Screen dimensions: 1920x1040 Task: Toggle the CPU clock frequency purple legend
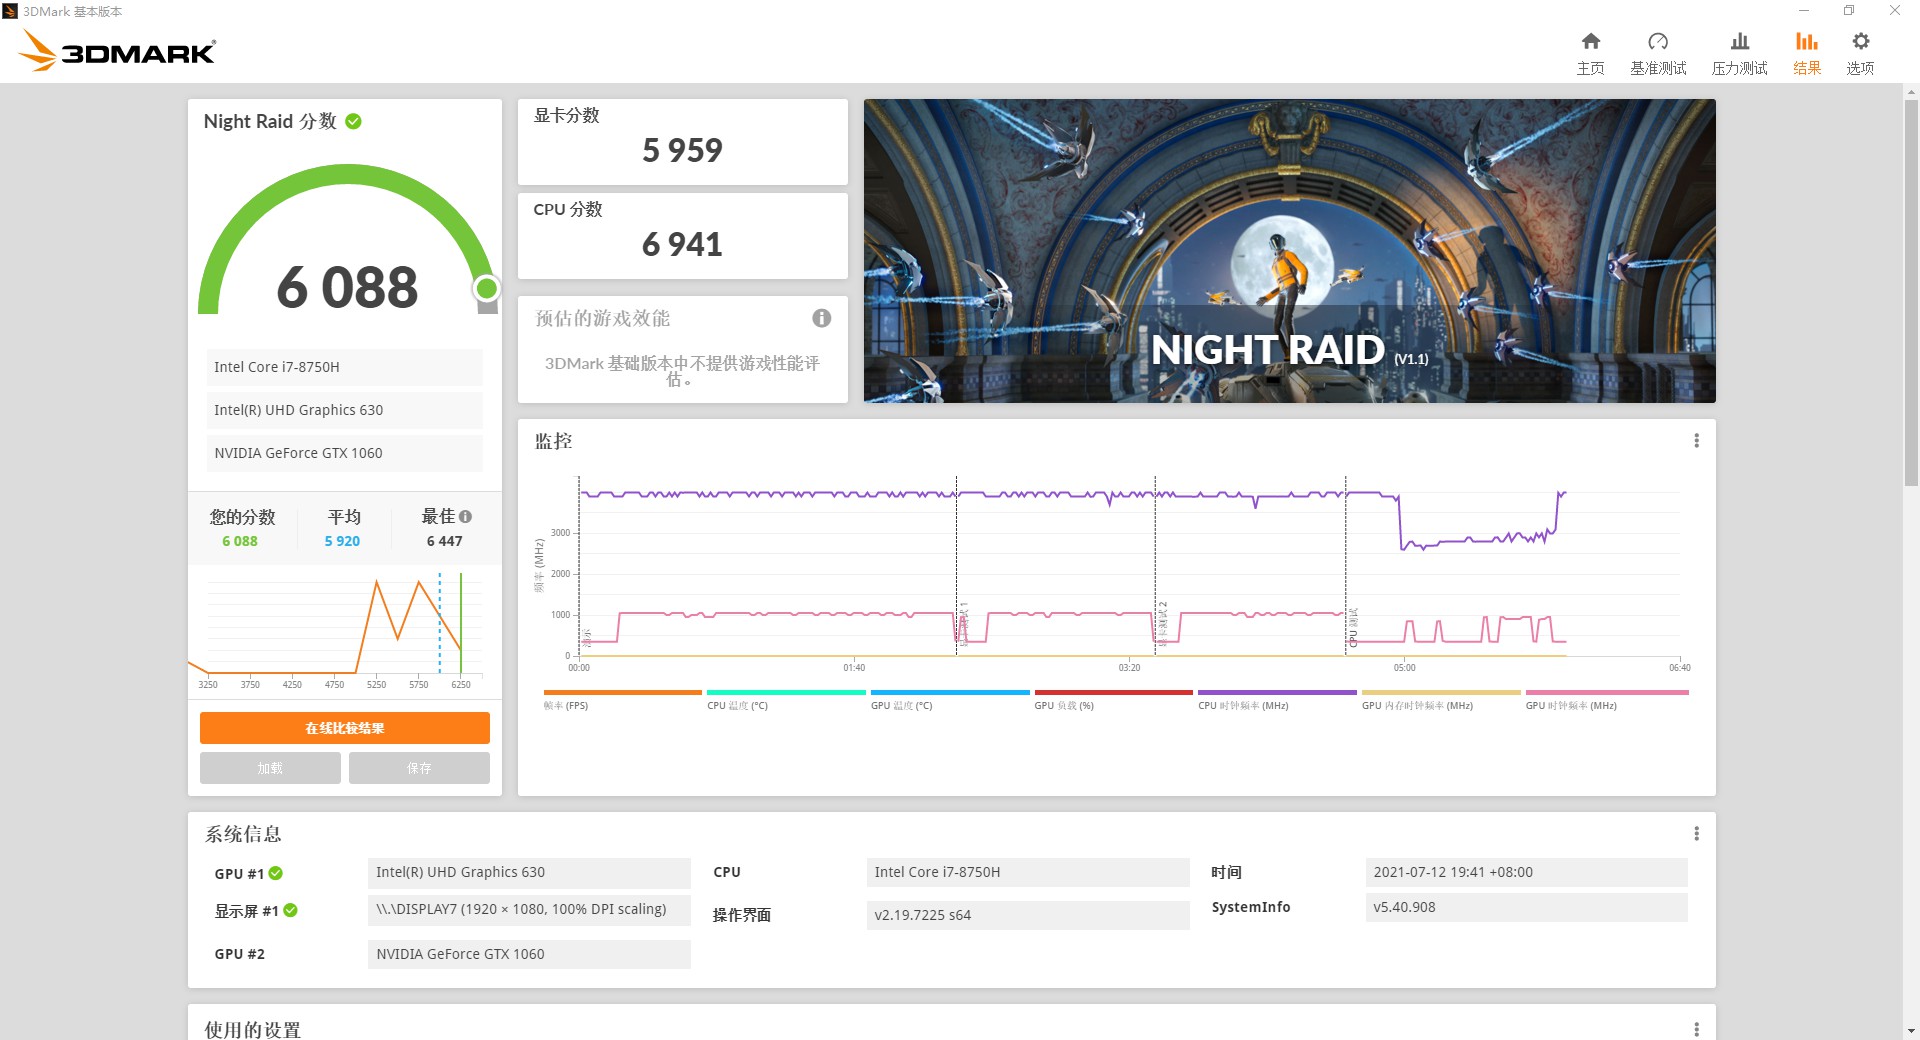pyautogui.click(x=1276, y=692)
